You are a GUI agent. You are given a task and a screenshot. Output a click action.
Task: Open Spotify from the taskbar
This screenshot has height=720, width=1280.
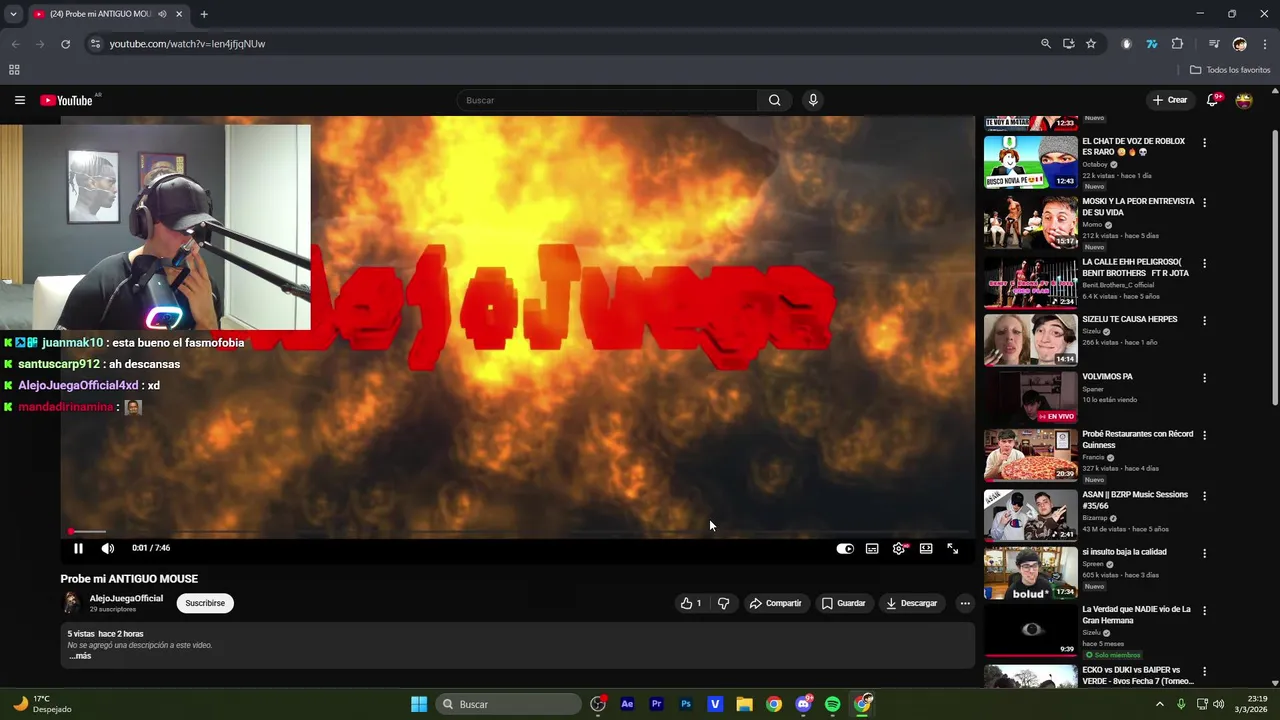[832, 704]
